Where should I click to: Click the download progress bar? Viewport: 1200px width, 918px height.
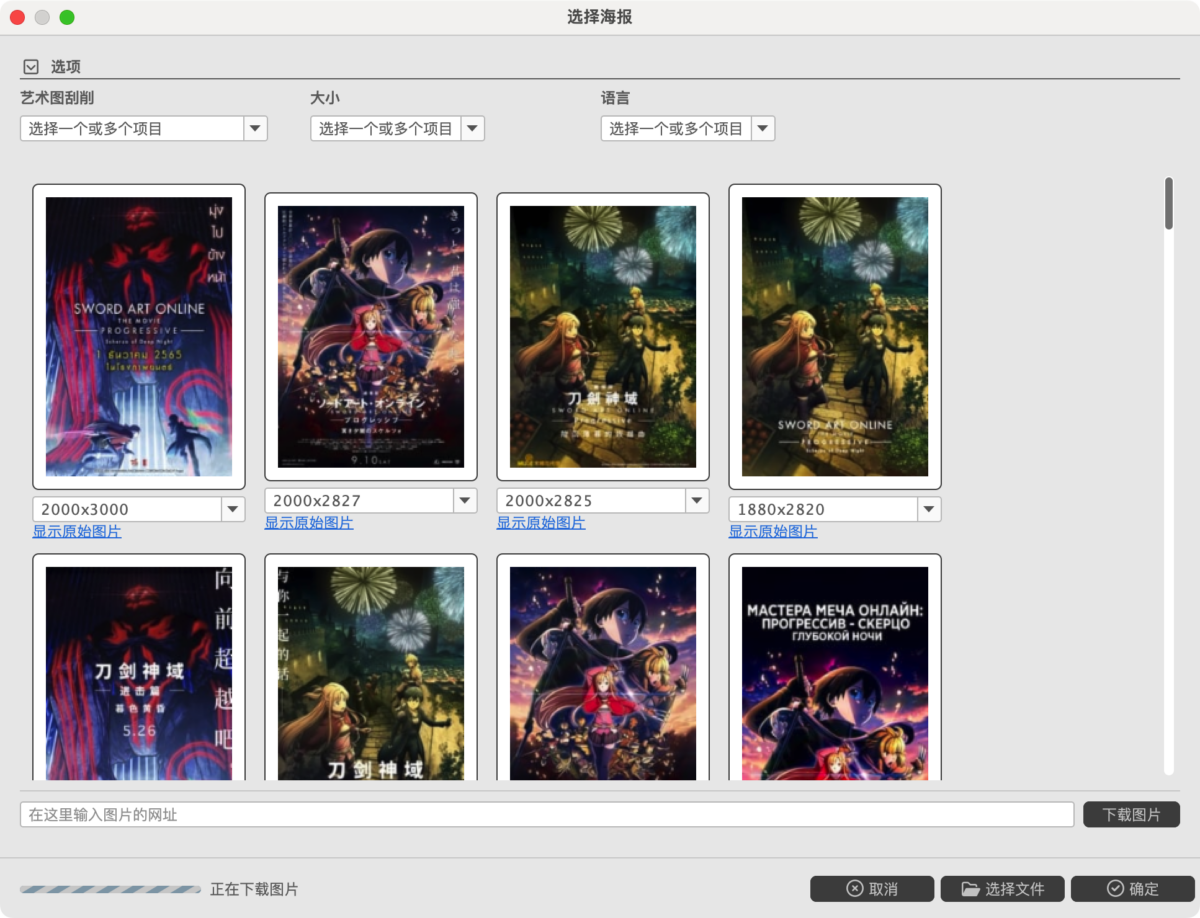tap(110, 889)
